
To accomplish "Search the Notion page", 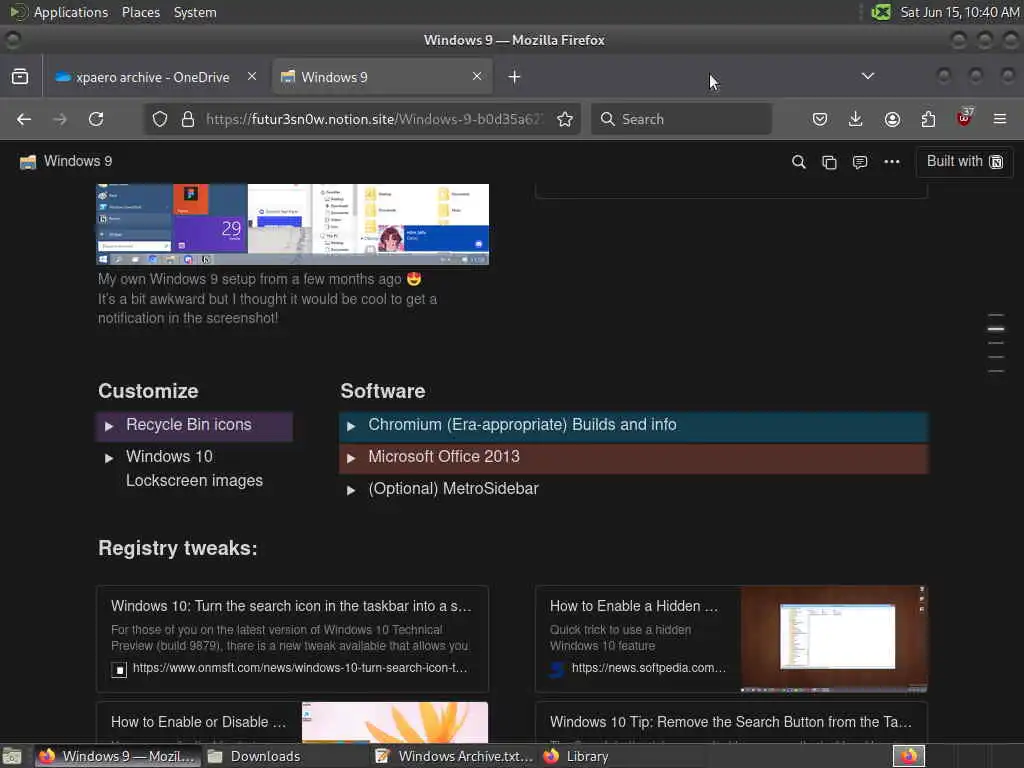I will (x=798, y=162).
